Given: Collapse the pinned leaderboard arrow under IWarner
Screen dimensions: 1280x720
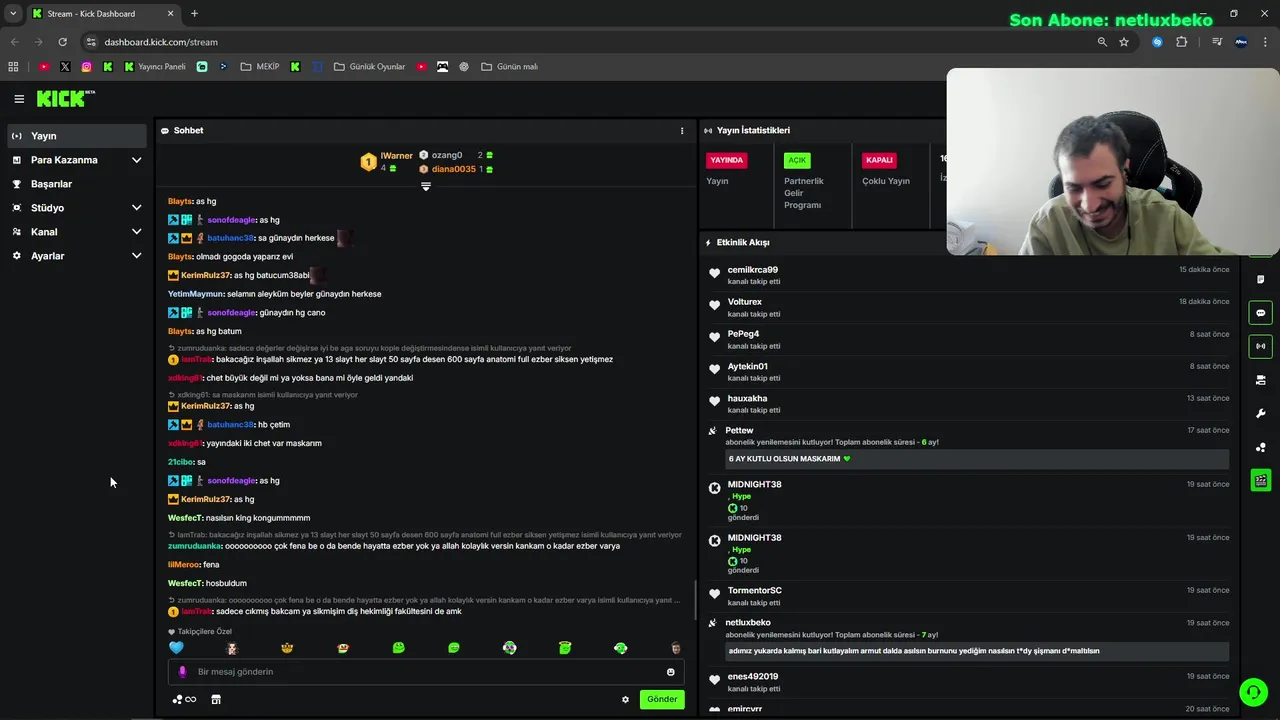Looking at the screenshot, I should pyautogui.click(x=426, y=186).
